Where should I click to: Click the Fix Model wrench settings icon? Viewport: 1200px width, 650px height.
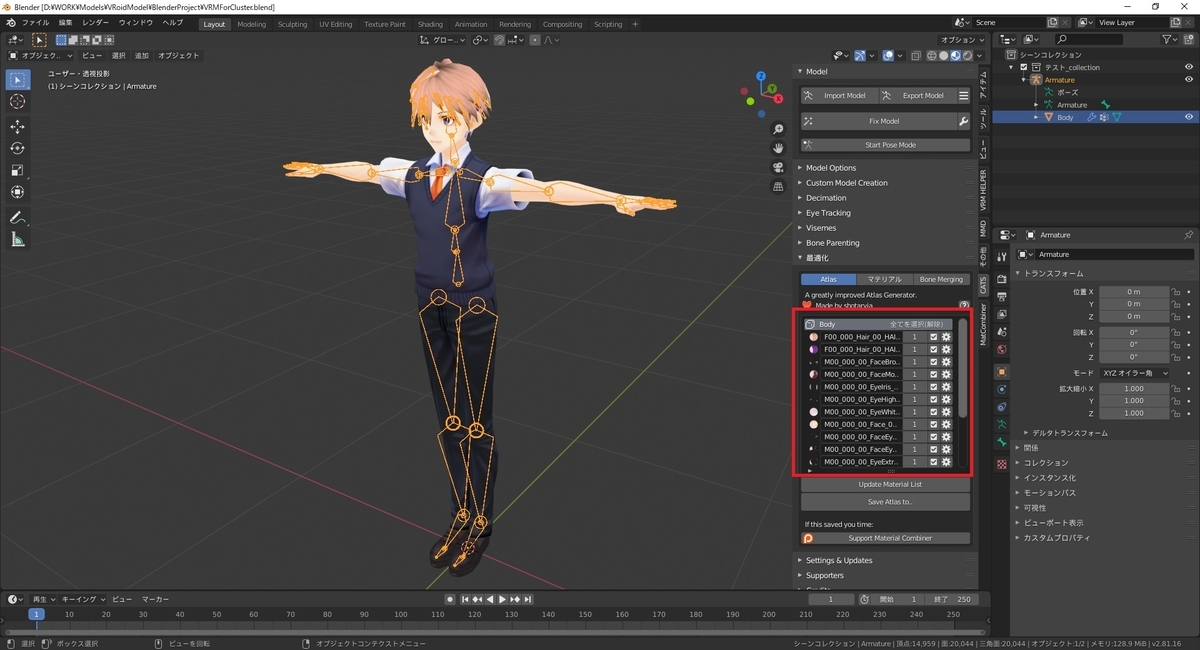tap(963, 121)
